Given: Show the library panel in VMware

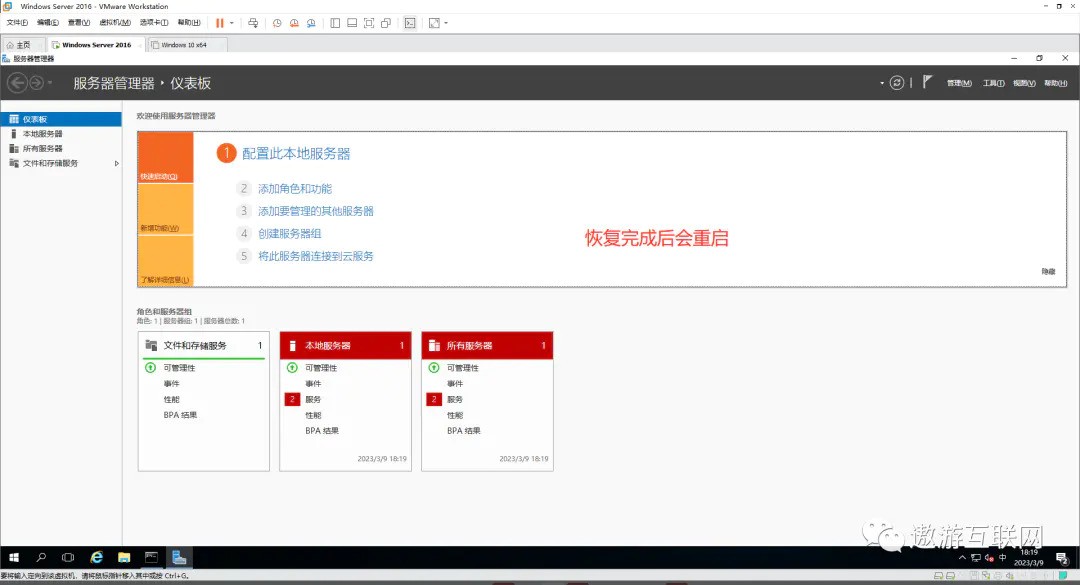Looking at the screenshot, I should tap(335, 22).
